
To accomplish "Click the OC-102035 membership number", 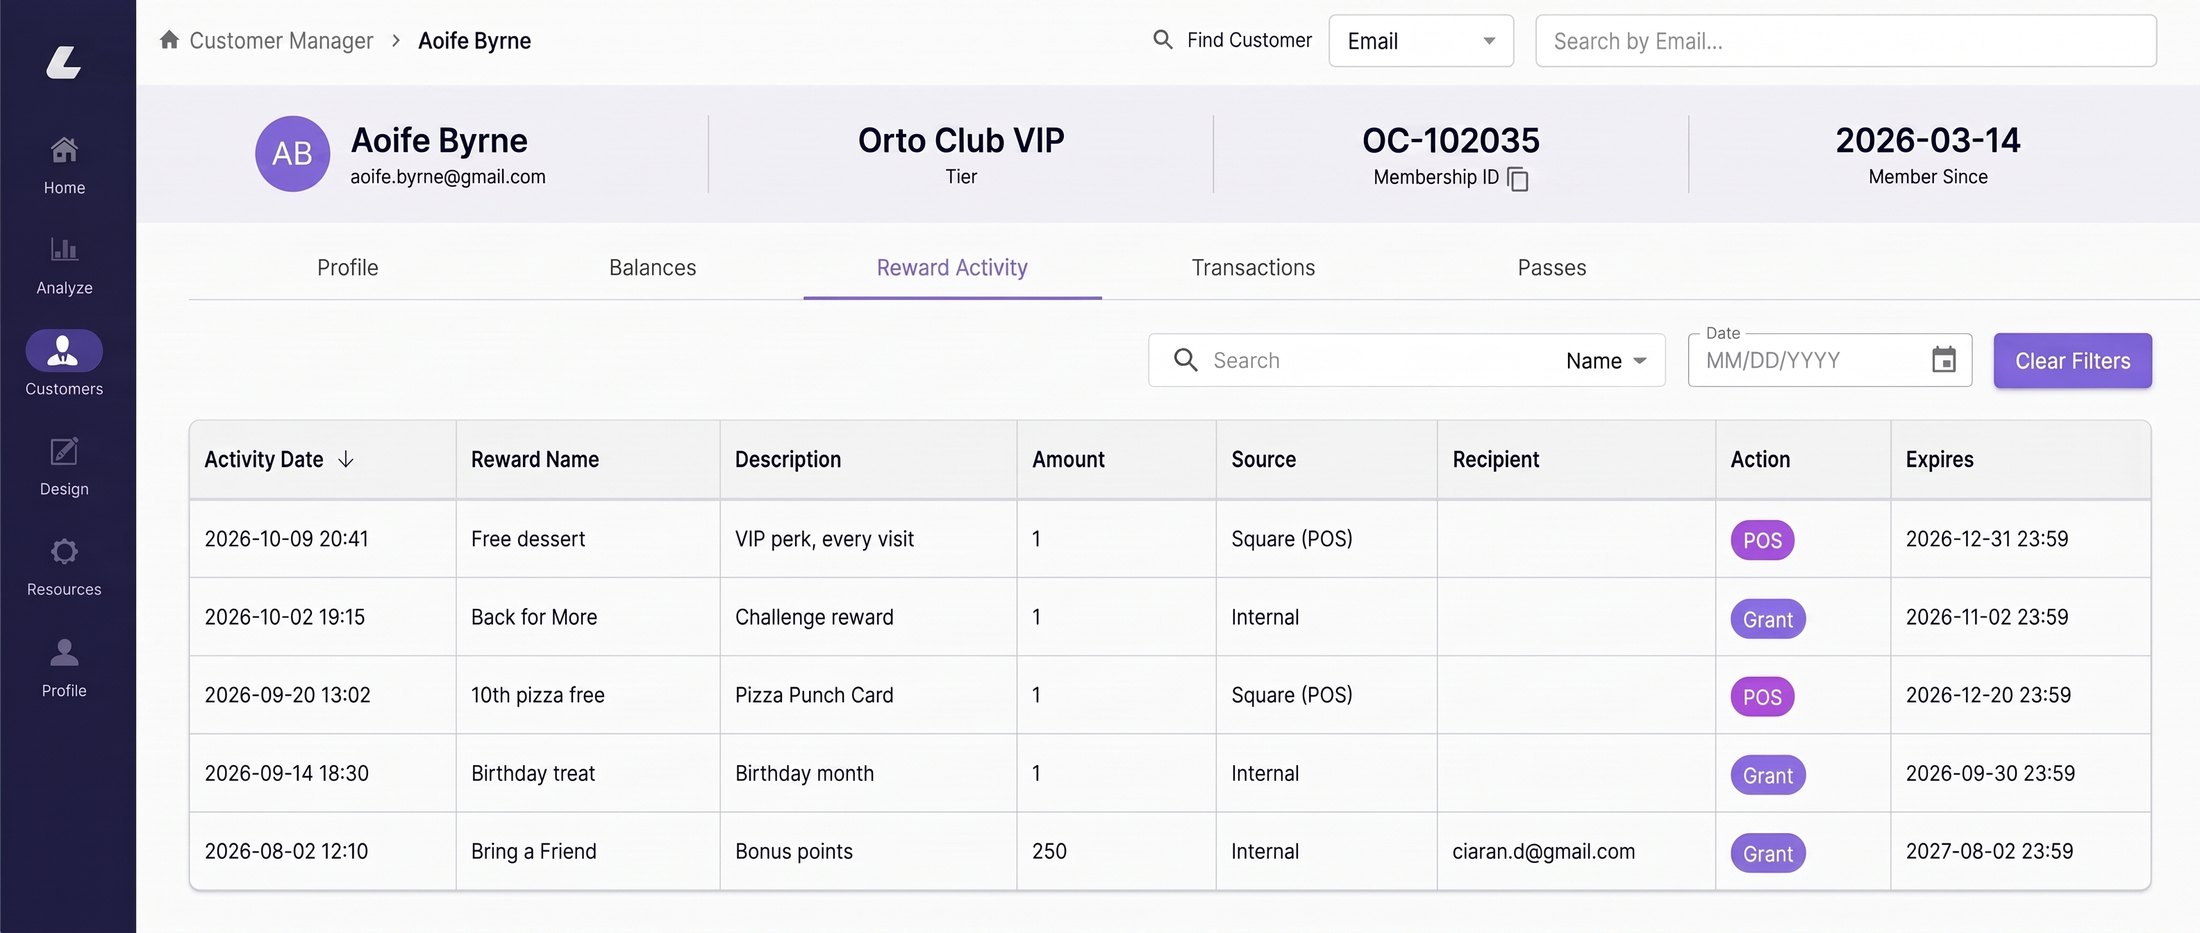I will pos(1451,140).
